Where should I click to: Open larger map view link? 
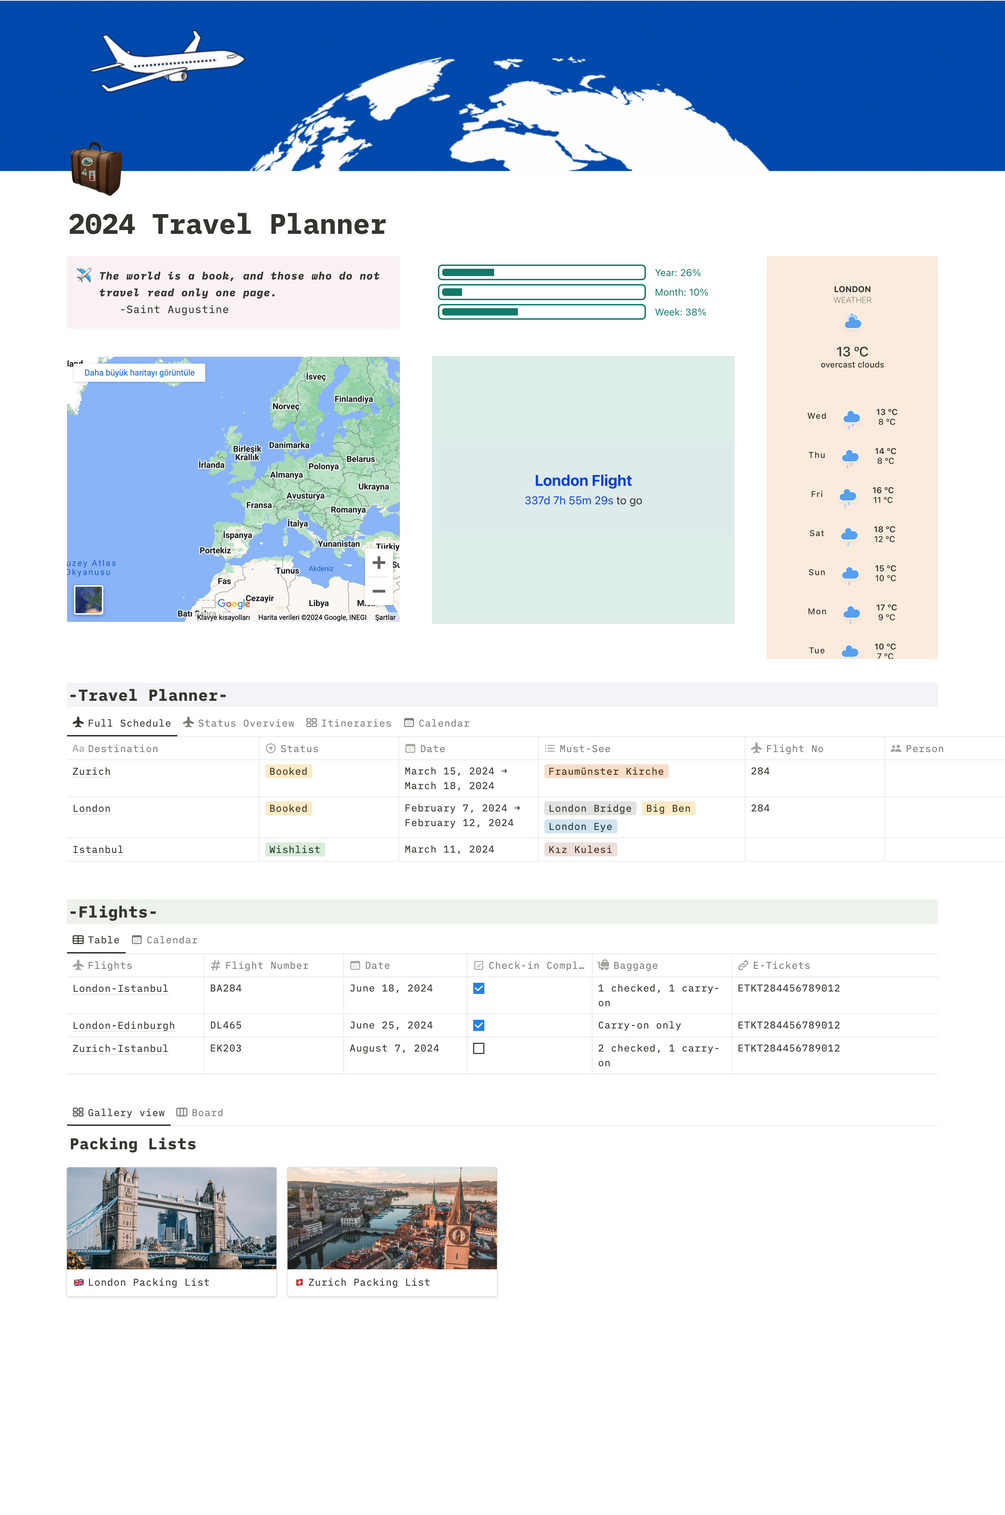coord(140,373)
